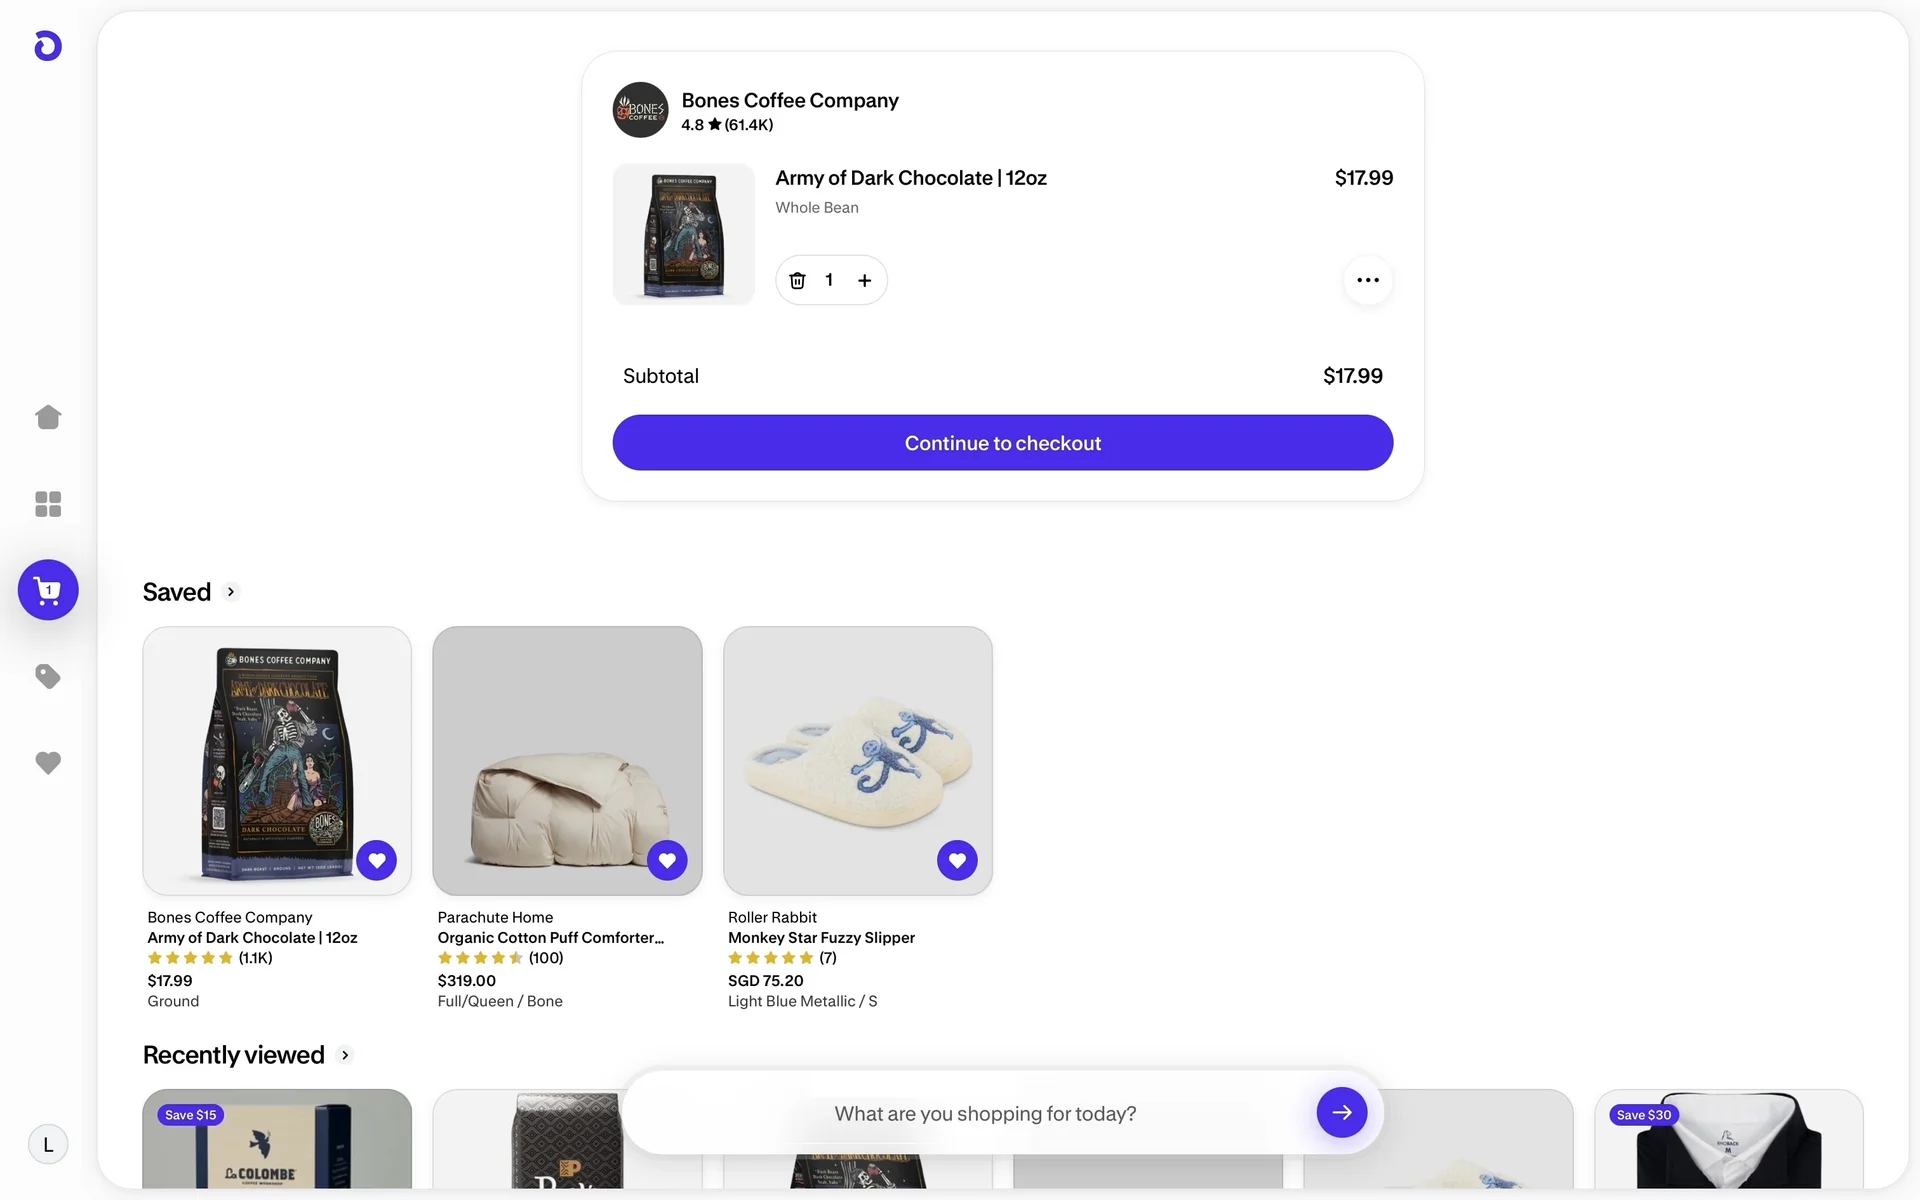Open the three-dot item options menu
1920x1200 pixels.
[x=1367, y=281]
